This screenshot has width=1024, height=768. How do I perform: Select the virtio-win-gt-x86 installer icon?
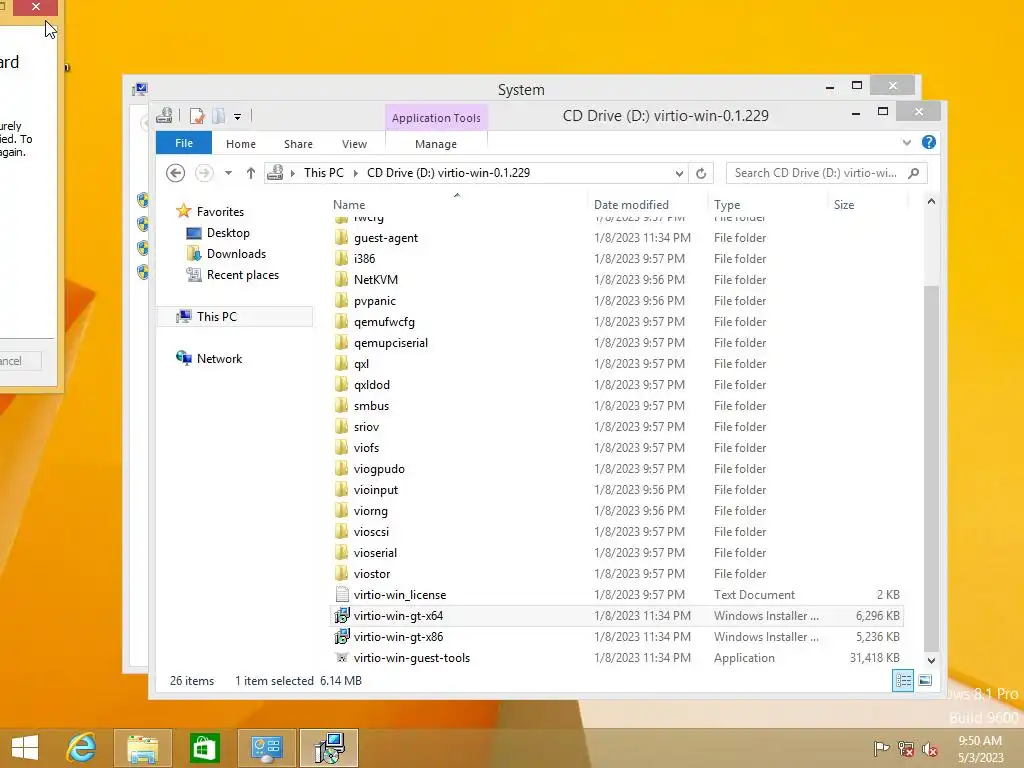[342, 636]
